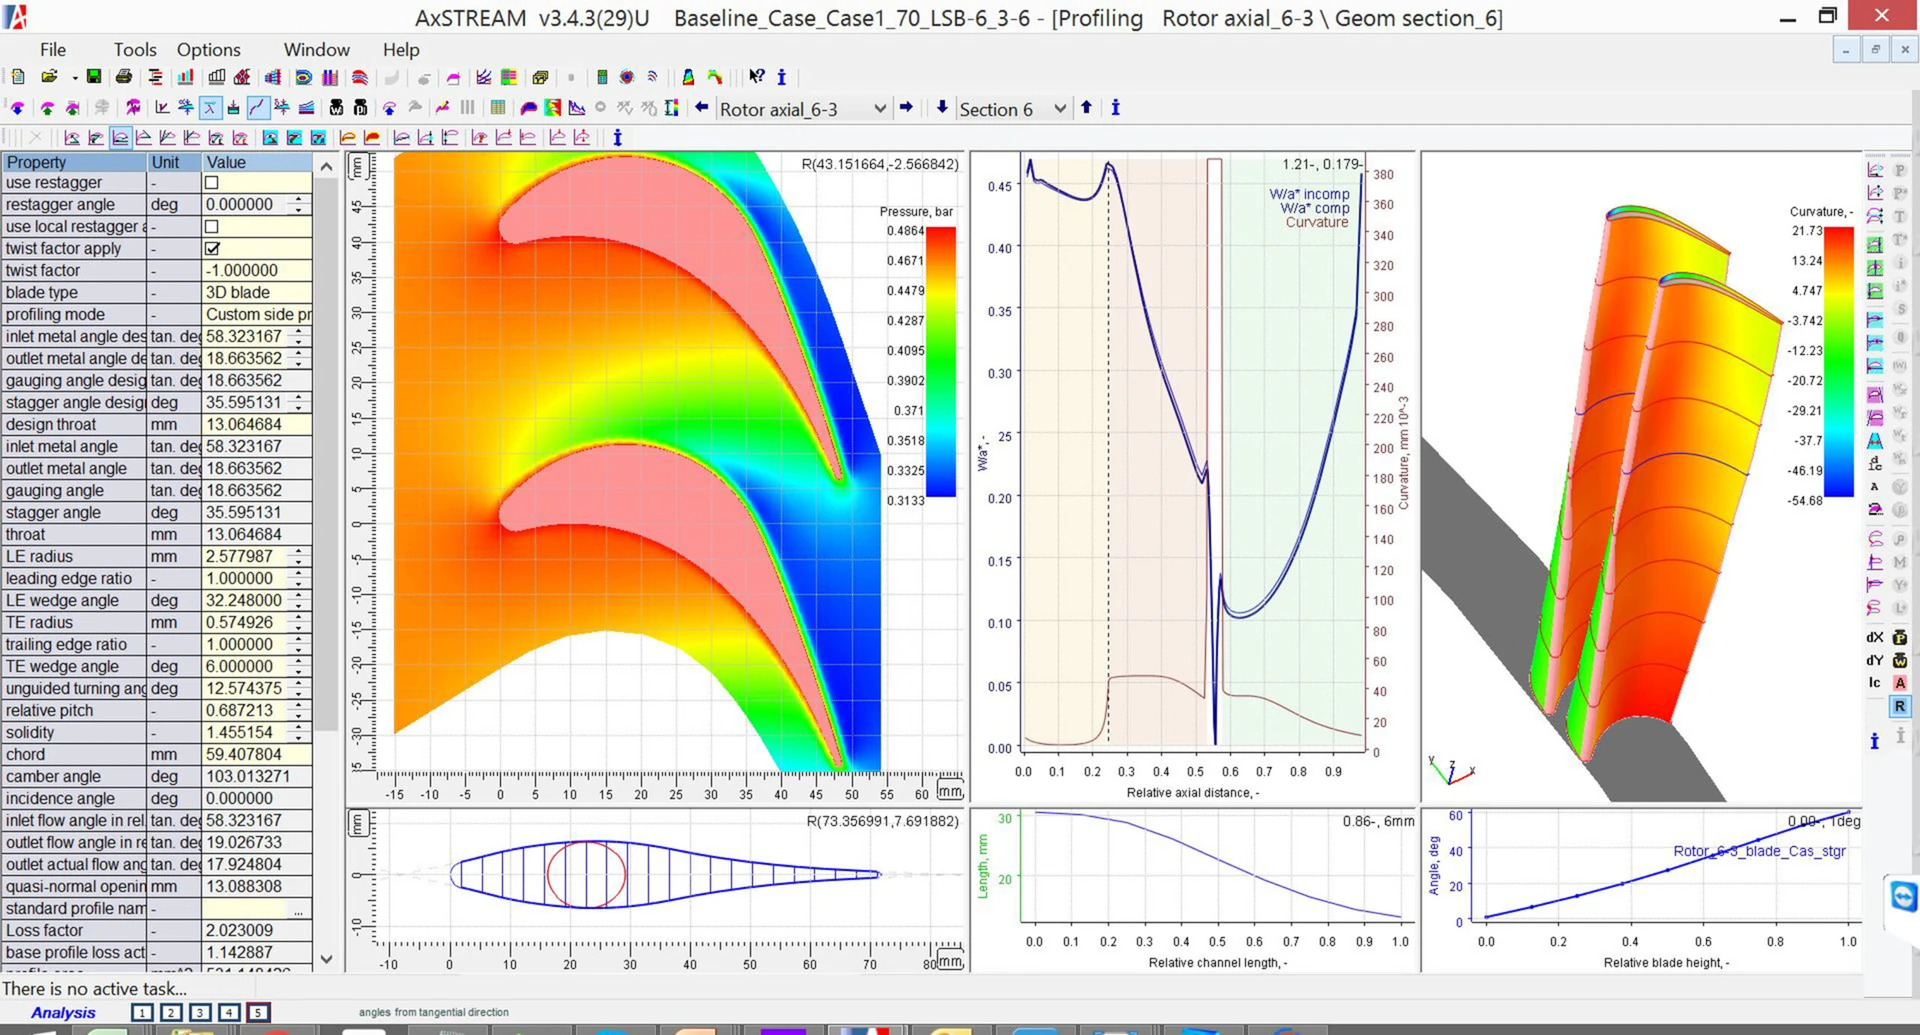
Task: Click the dX icon in the right sidebar
Action: [x=1874, y=637]
